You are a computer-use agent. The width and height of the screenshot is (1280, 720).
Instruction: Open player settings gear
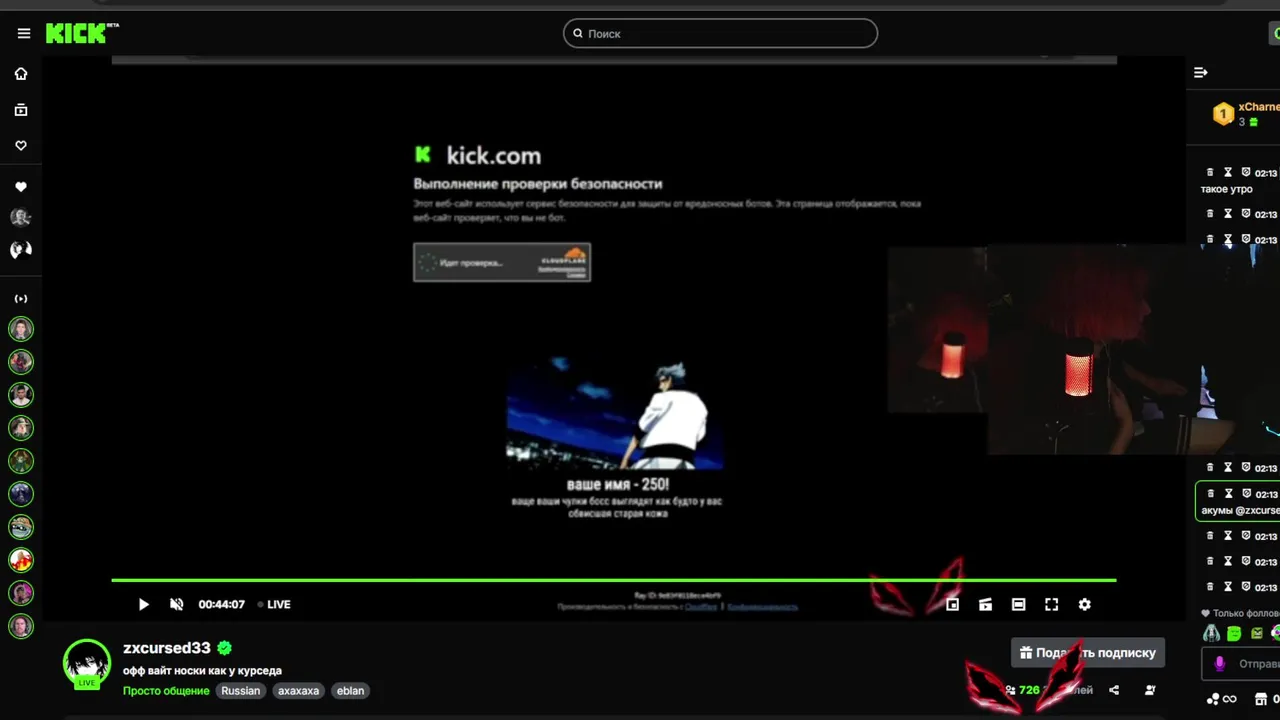(1084, 604)
